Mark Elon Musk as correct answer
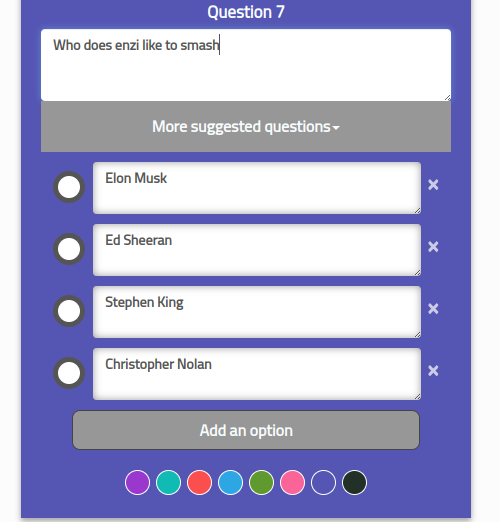500x522 pixels. (x=69, y=187)
